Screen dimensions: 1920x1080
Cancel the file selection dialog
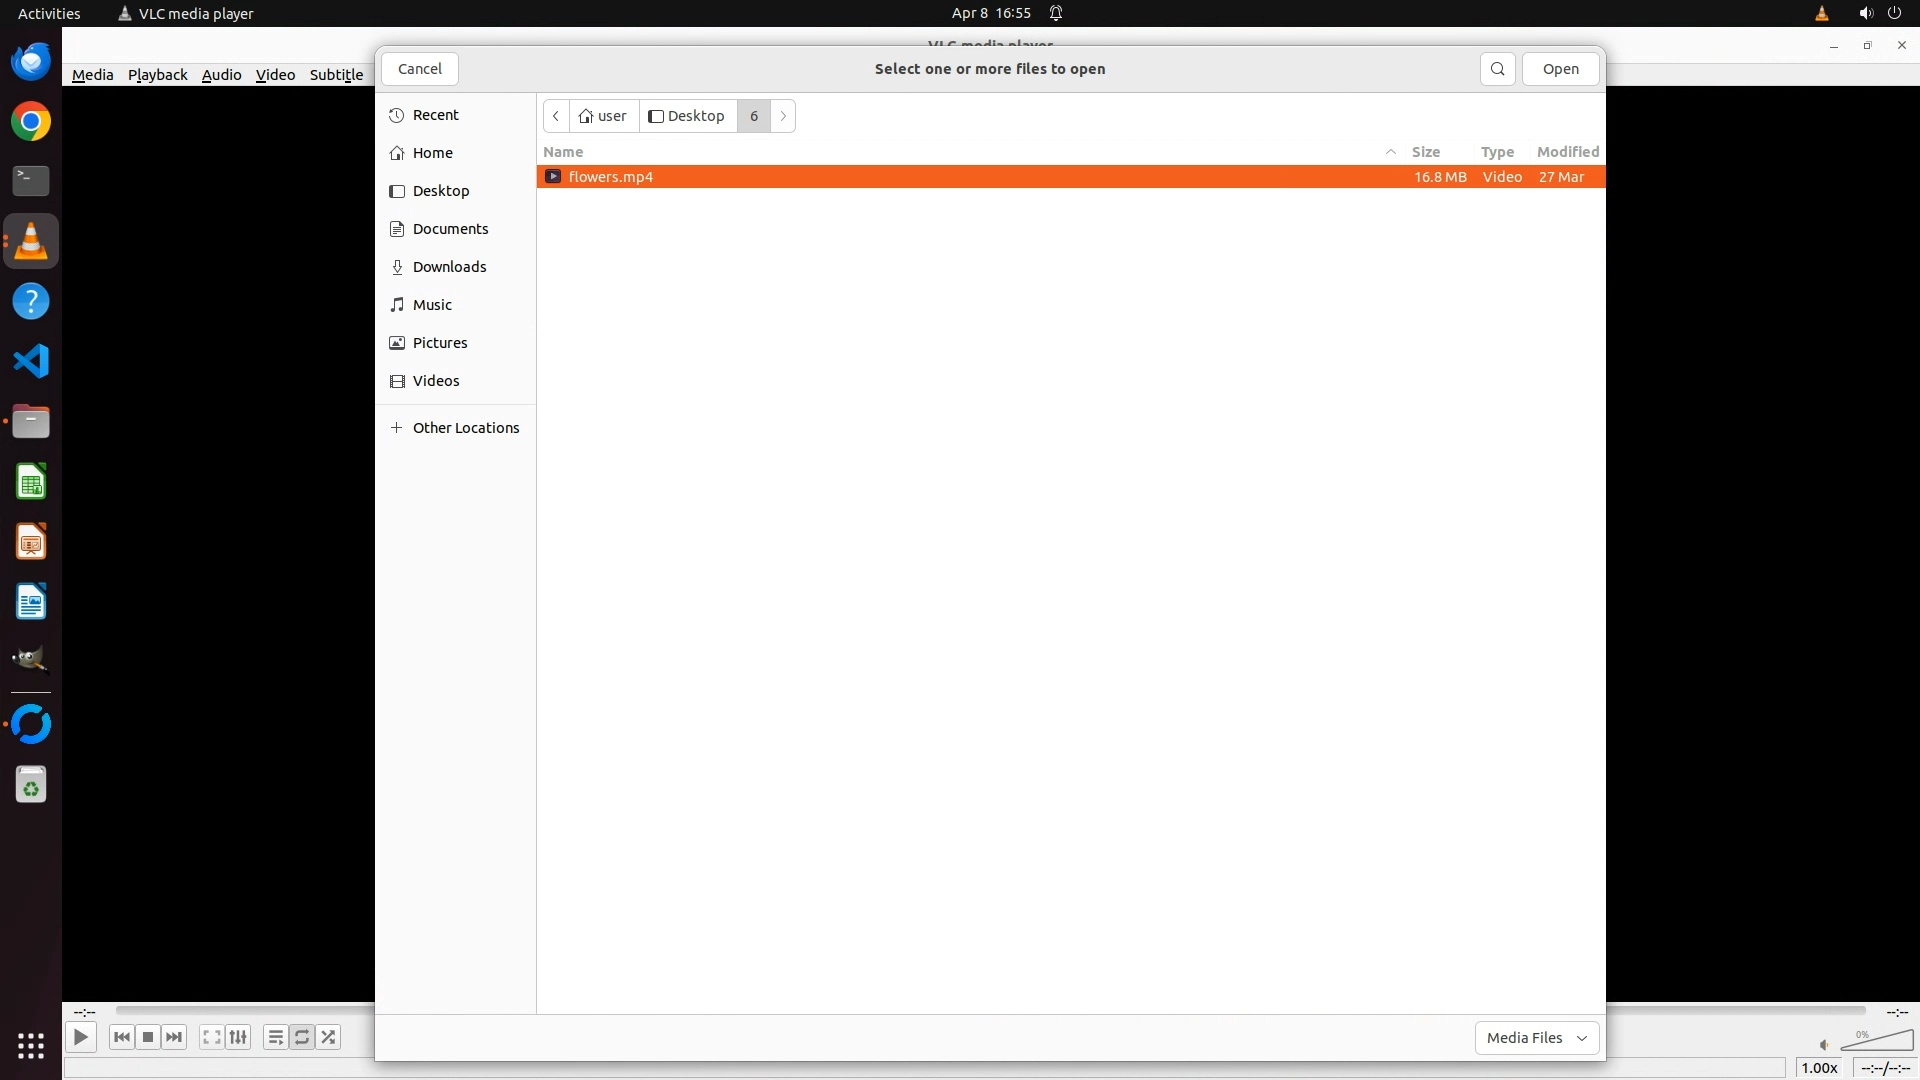419,69
